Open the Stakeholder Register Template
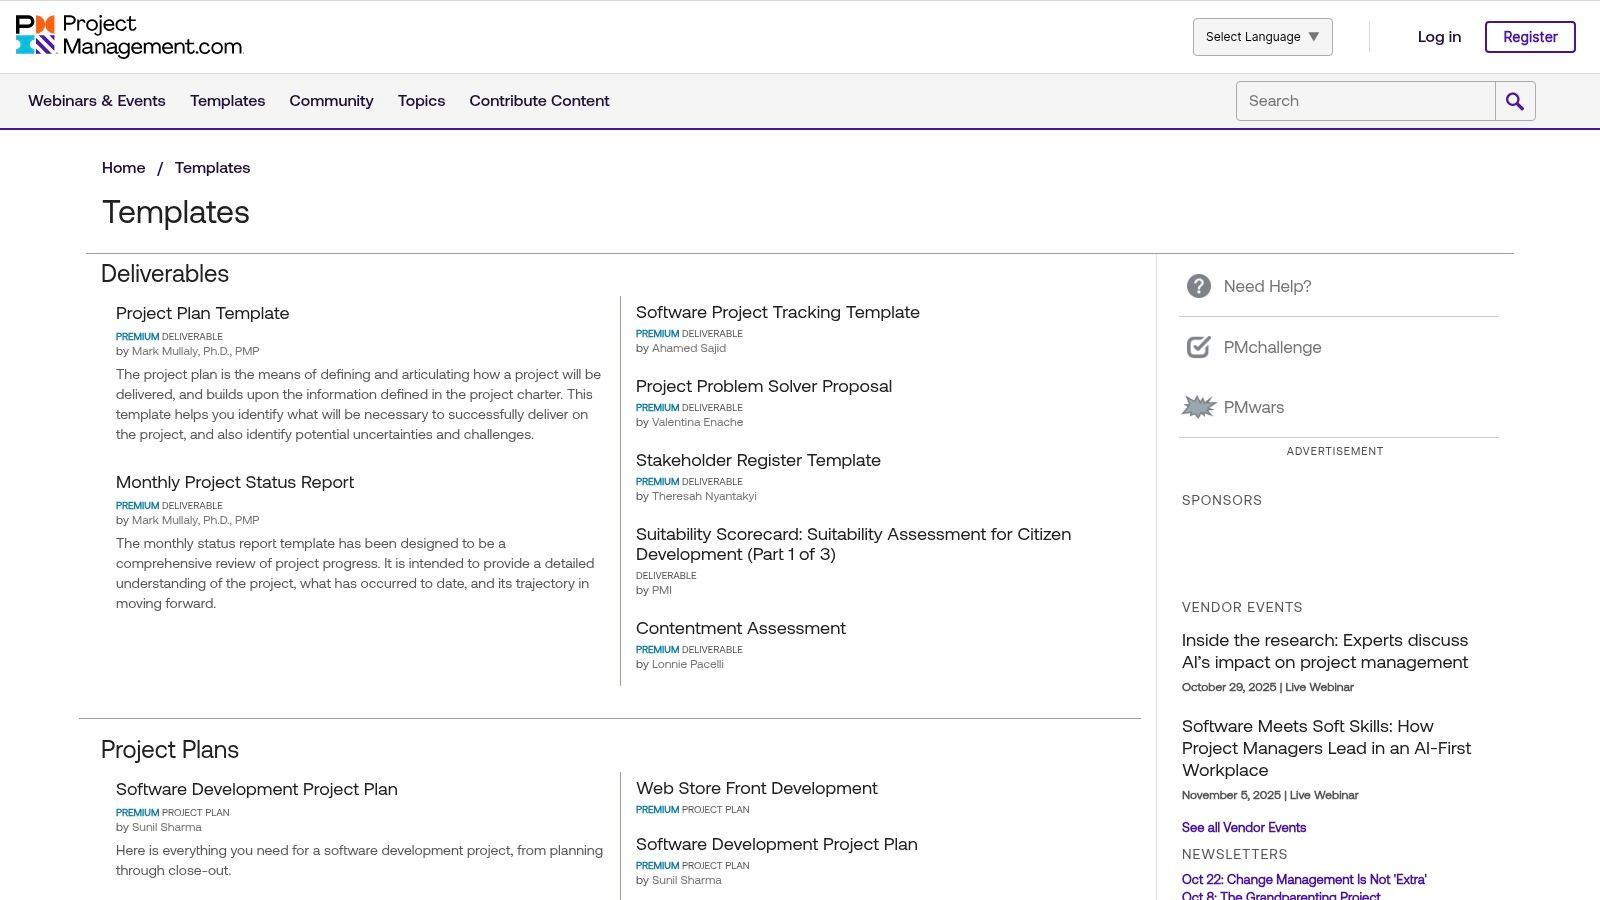This screenshot has height=900, width=1600. click(x=759, y=460)
